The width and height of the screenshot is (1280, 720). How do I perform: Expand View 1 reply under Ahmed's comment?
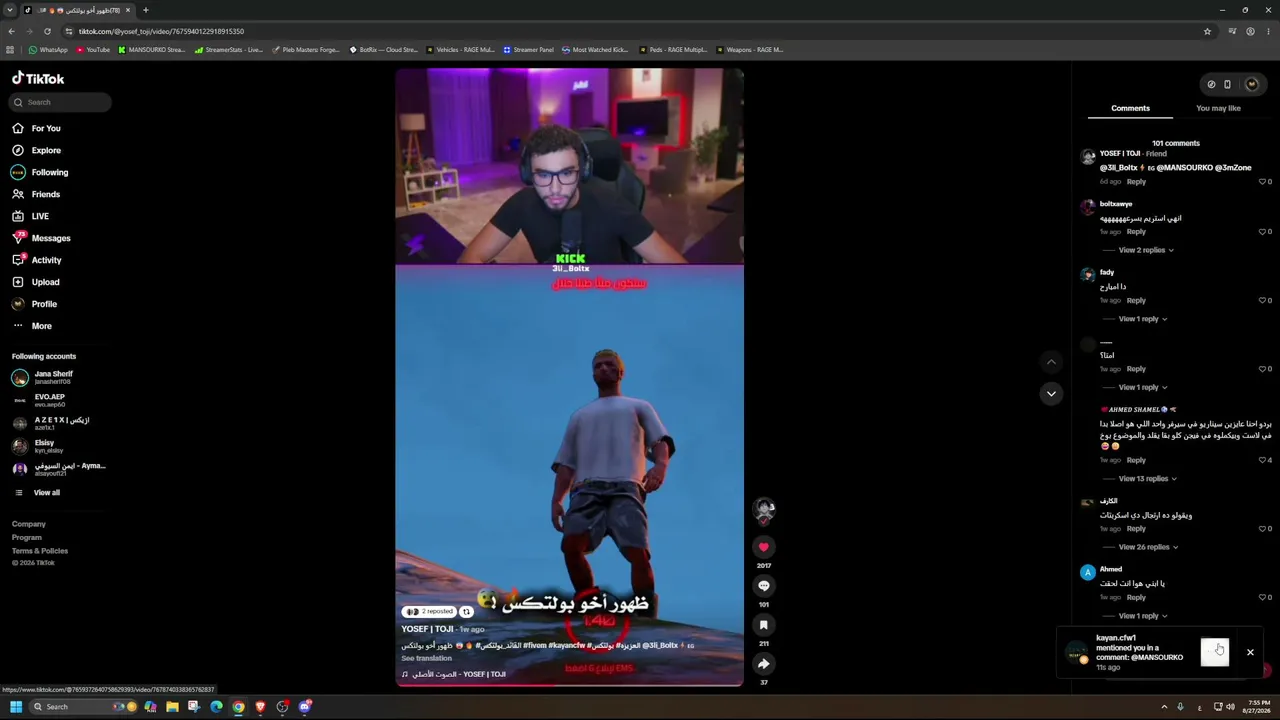(x=1143, y=616)
